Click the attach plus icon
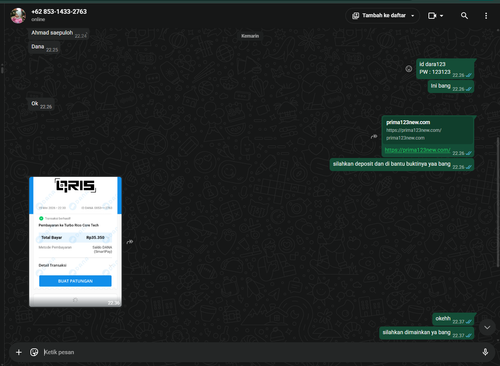Viewport: 500px width, 366px height. click(19, 352)
